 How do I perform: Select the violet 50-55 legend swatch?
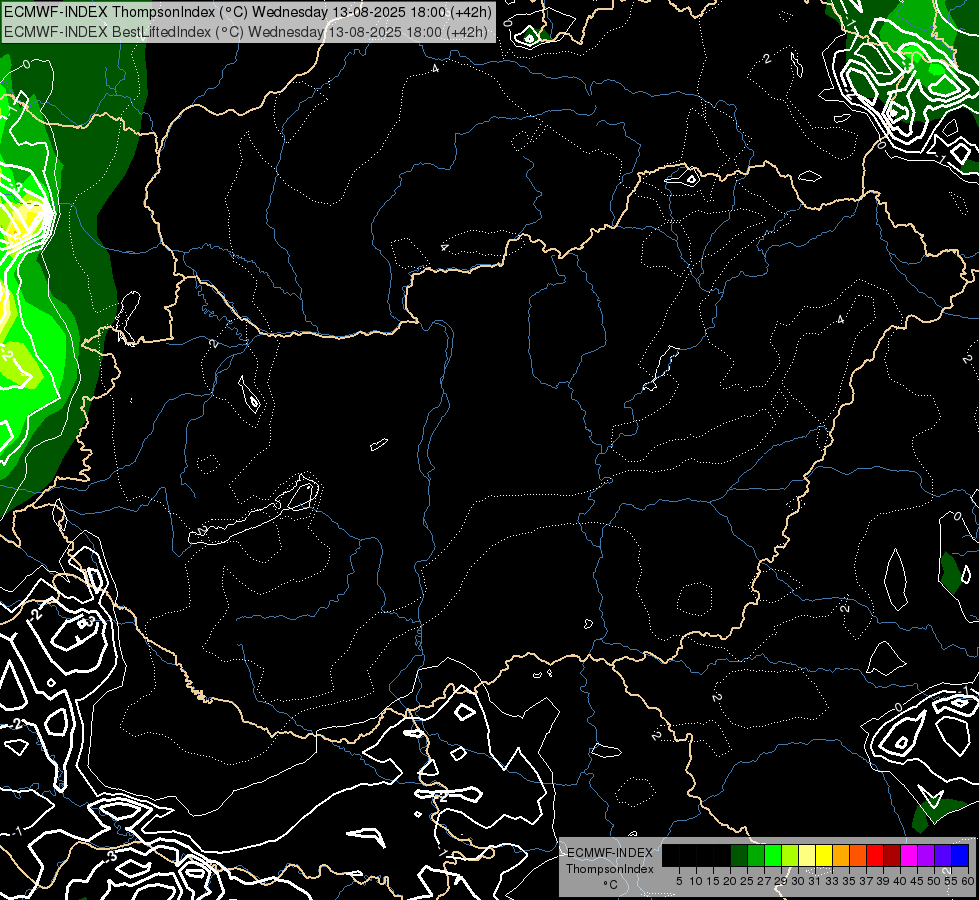pos(943,855)
